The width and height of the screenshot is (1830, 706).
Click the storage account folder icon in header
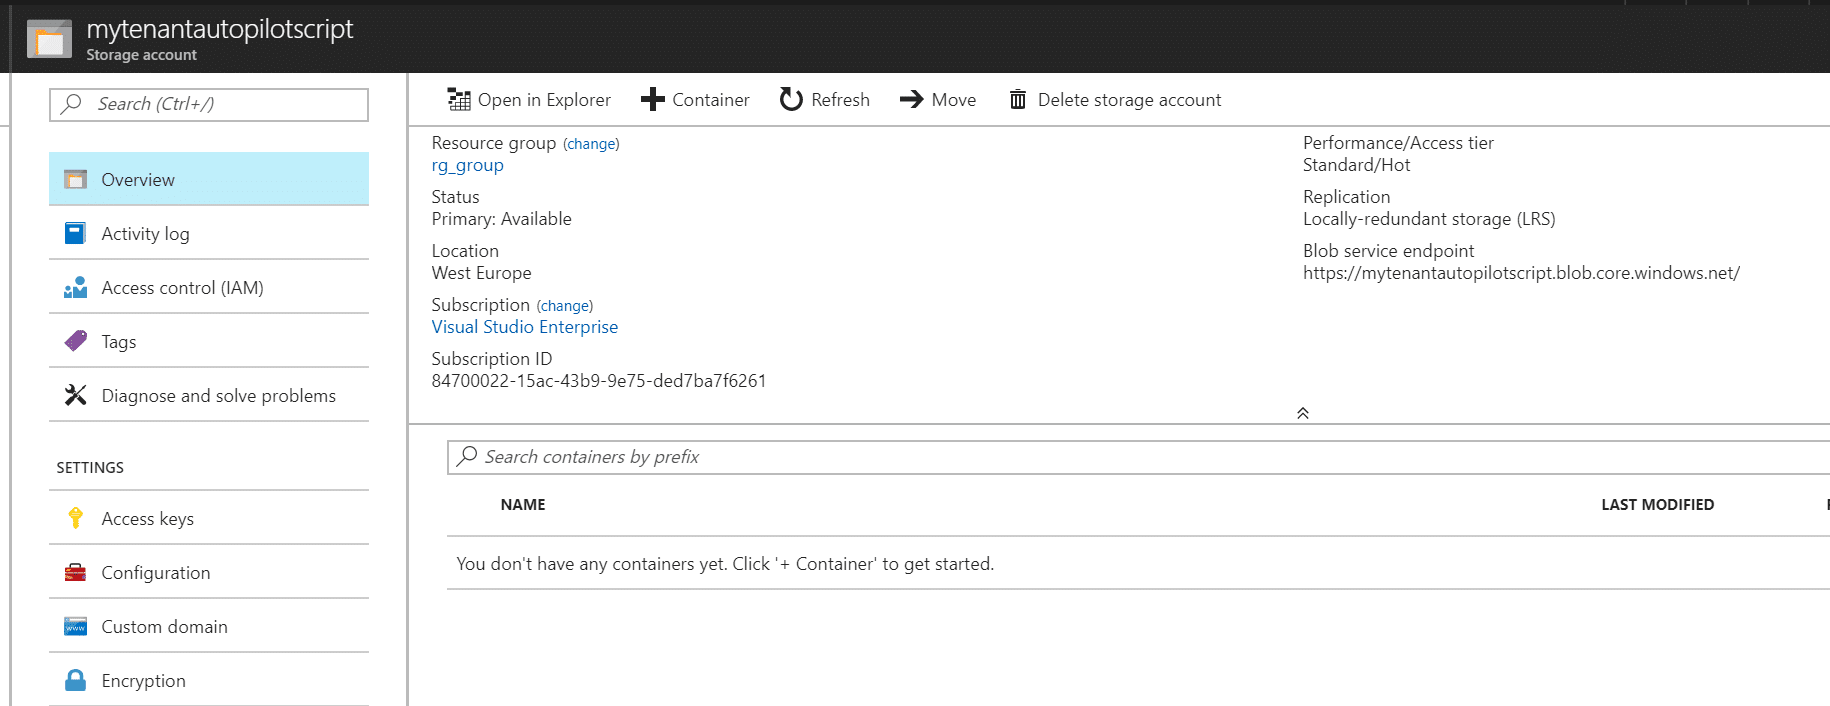tap(49, 39)
